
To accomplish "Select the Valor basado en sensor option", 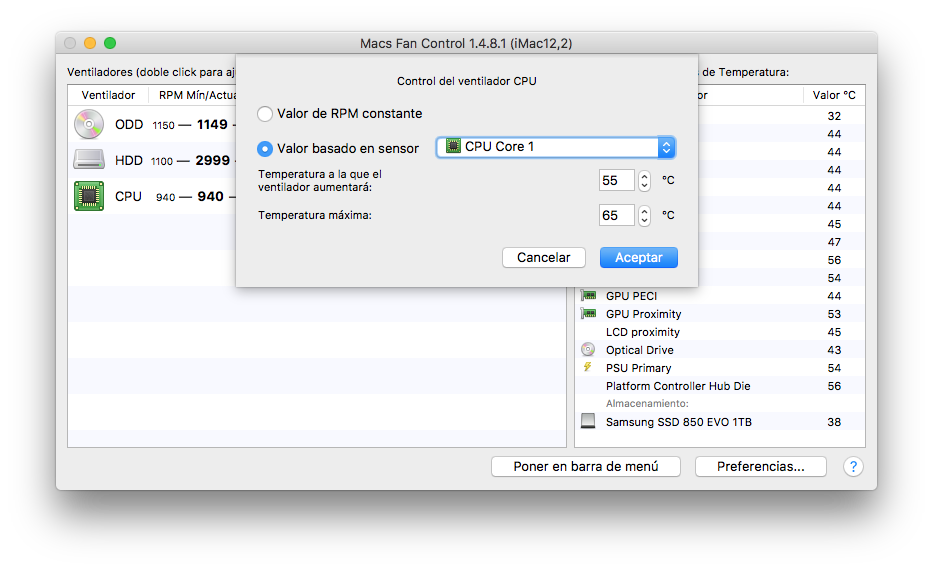I will click(x=265, y=148).
